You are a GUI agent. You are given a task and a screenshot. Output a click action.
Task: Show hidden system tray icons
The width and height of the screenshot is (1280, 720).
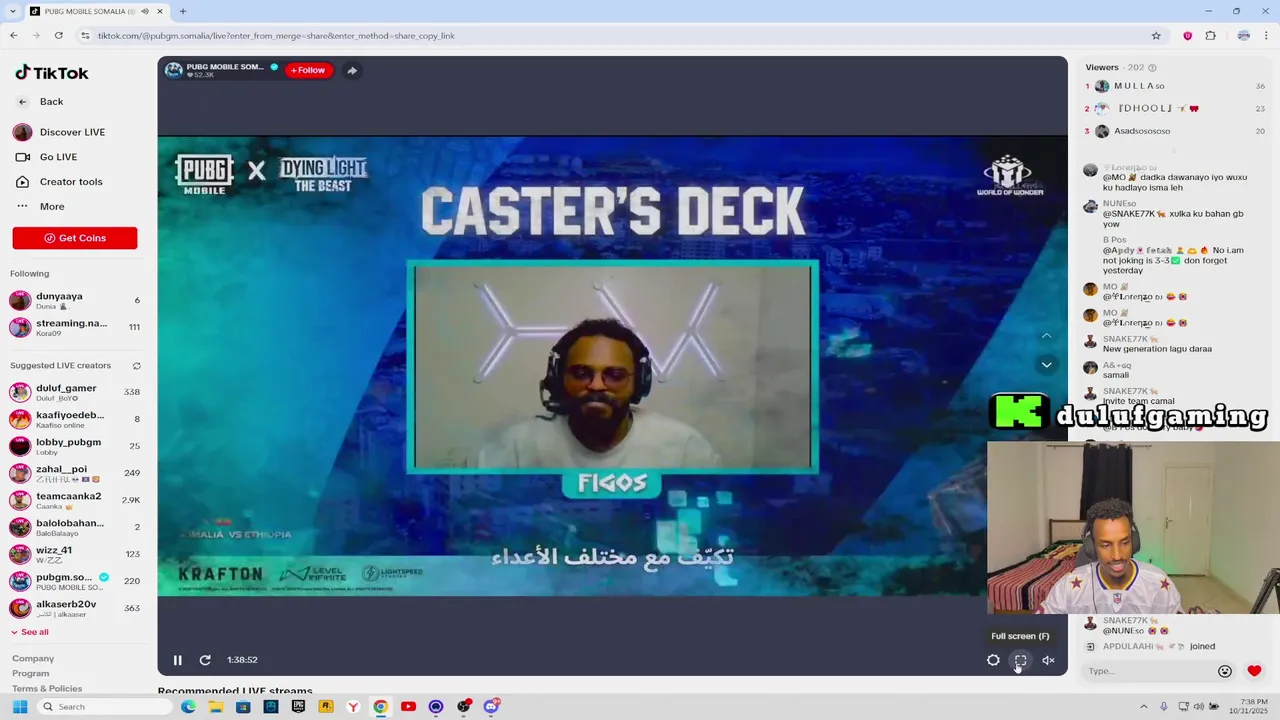(1144, 707)
